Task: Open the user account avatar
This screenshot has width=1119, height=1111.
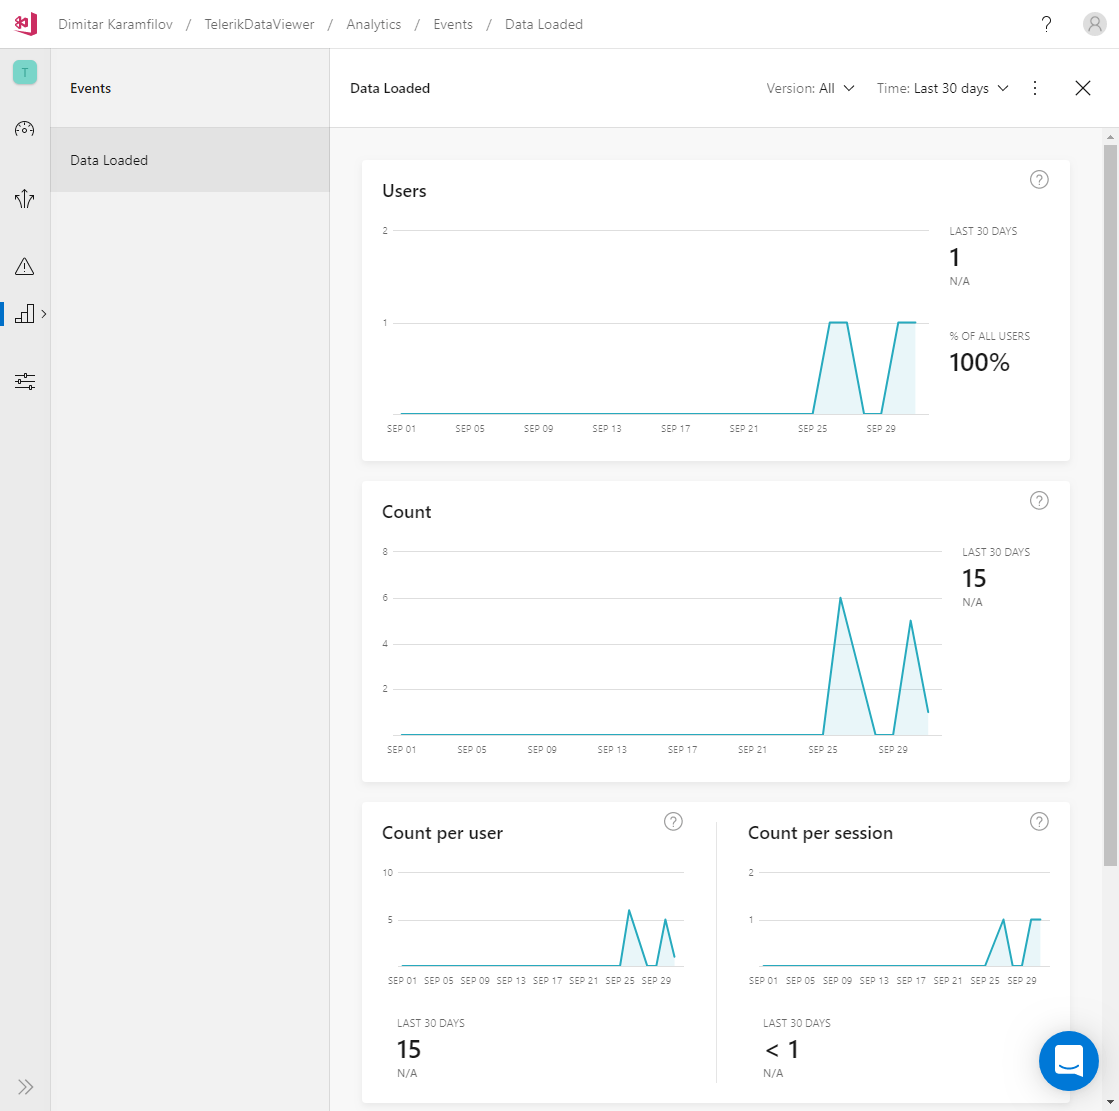Action: pos(1094,24)
